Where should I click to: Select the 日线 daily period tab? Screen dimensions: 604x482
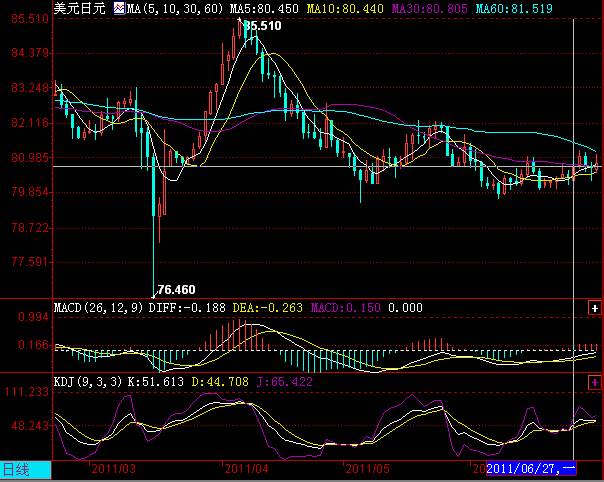pos(25,470)
